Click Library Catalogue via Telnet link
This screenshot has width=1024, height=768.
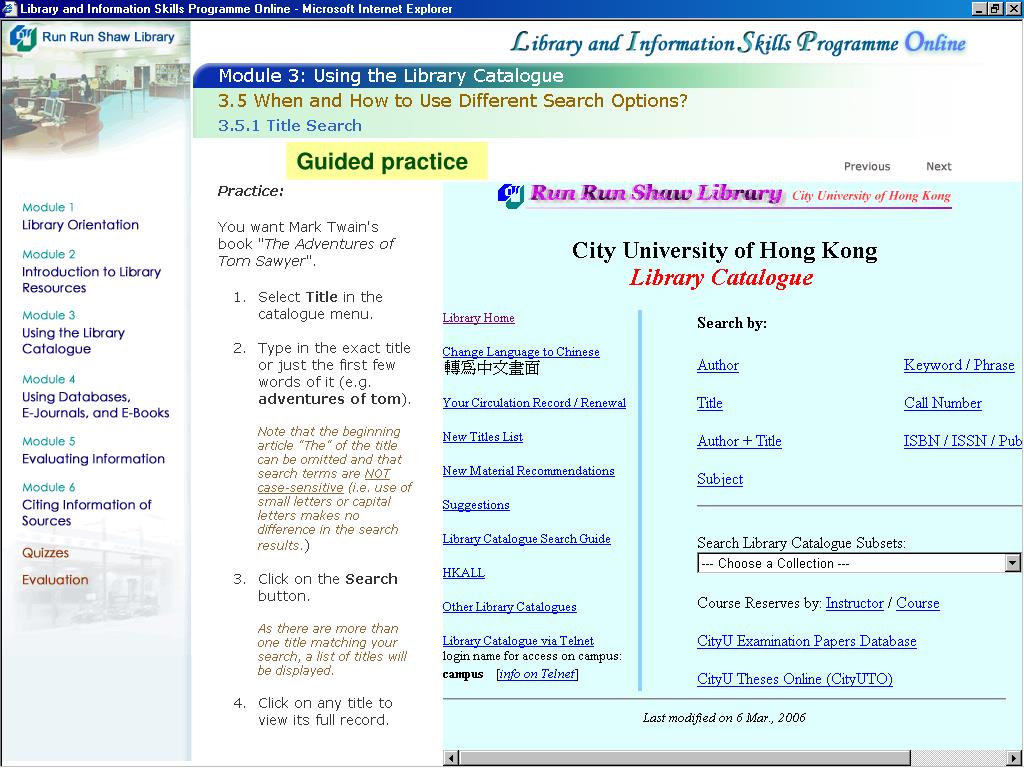tap(519, 641)
